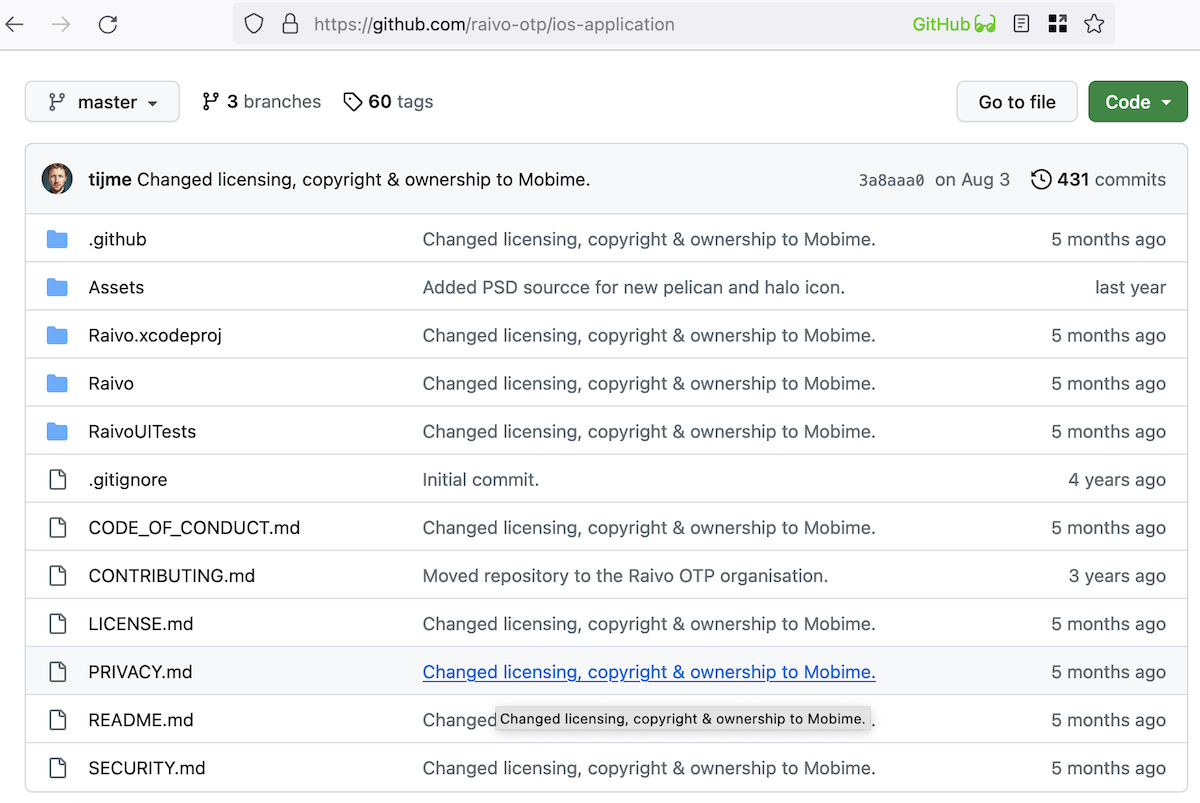Click the GitHub glasses extension icon

[x=954, y=24]
